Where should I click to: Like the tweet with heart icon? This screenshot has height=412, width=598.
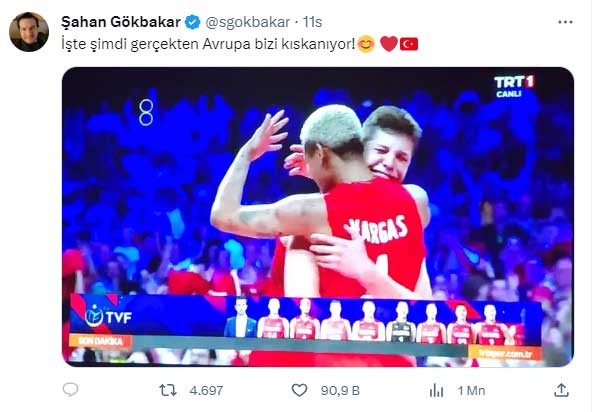coord(299,390)
